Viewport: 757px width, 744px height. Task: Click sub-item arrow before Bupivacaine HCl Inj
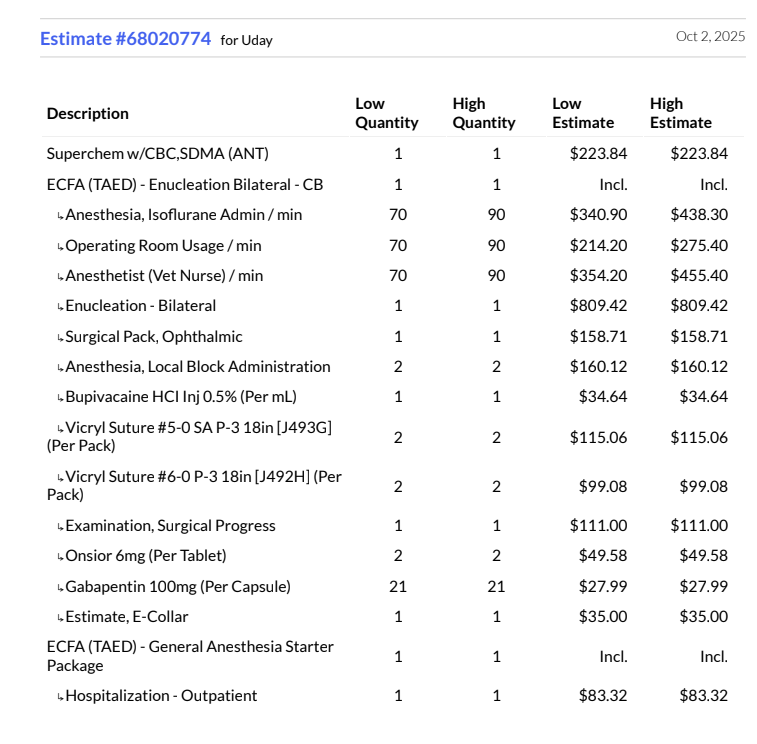click(60, 398)
